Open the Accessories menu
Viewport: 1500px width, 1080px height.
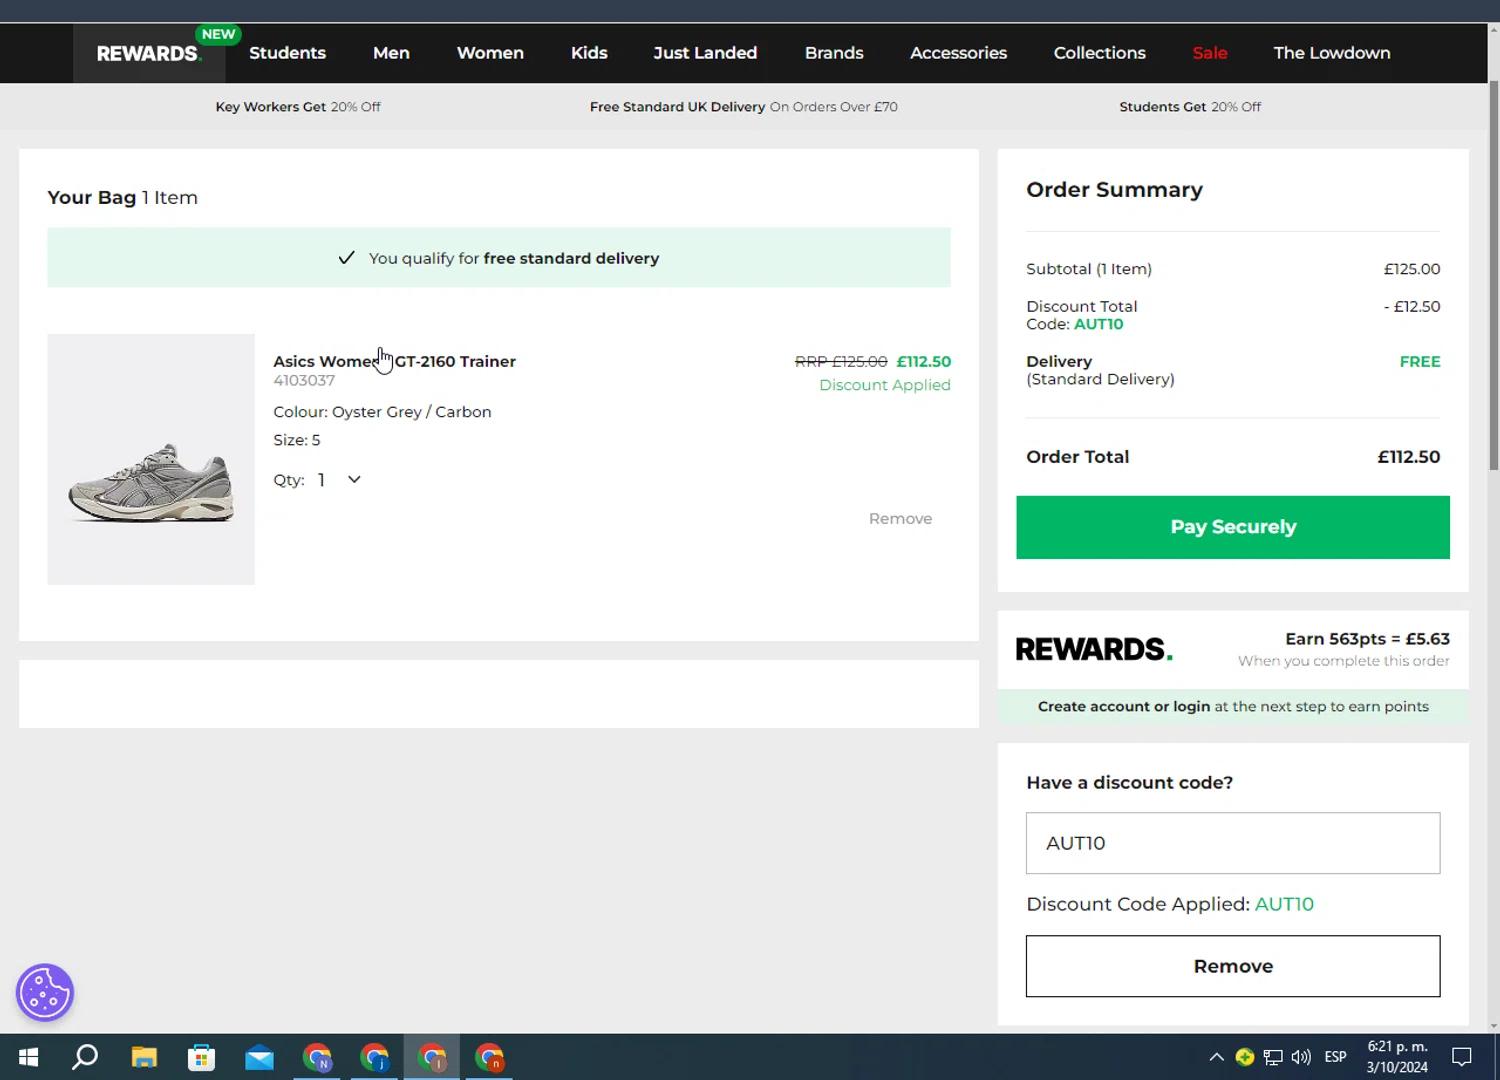[x=958, y=53]
